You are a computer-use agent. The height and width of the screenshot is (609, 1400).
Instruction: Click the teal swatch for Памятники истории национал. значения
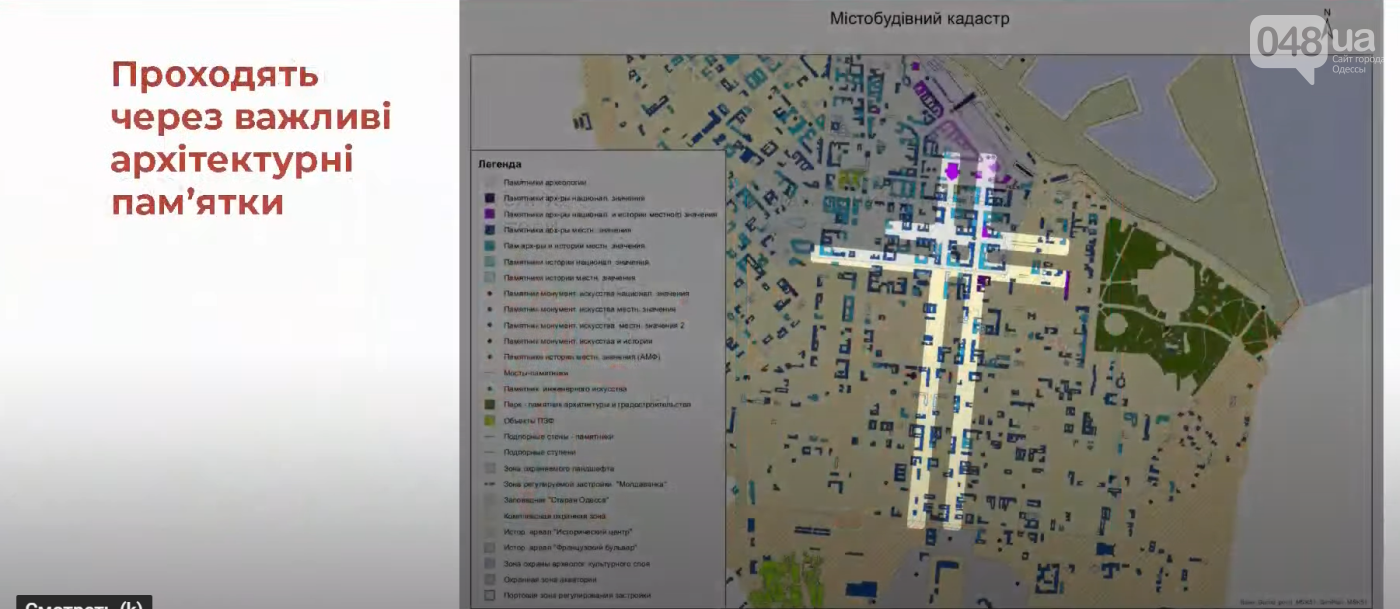(488, 262)
